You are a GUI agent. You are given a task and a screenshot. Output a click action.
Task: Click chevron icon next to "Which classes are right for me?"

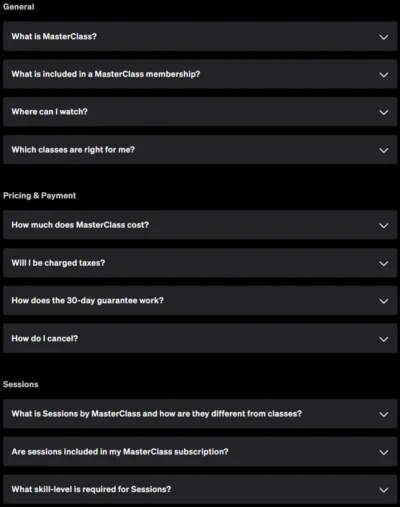click(x=384, y=150)
